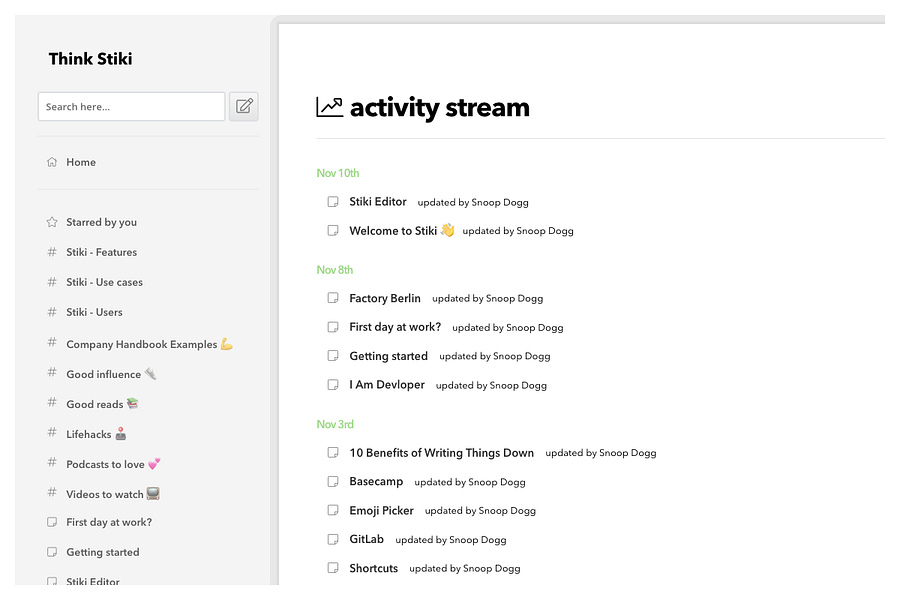Click the note icon beside sidebar First day at work?
This screenshot has height=600, width=900.
[52, 522]
